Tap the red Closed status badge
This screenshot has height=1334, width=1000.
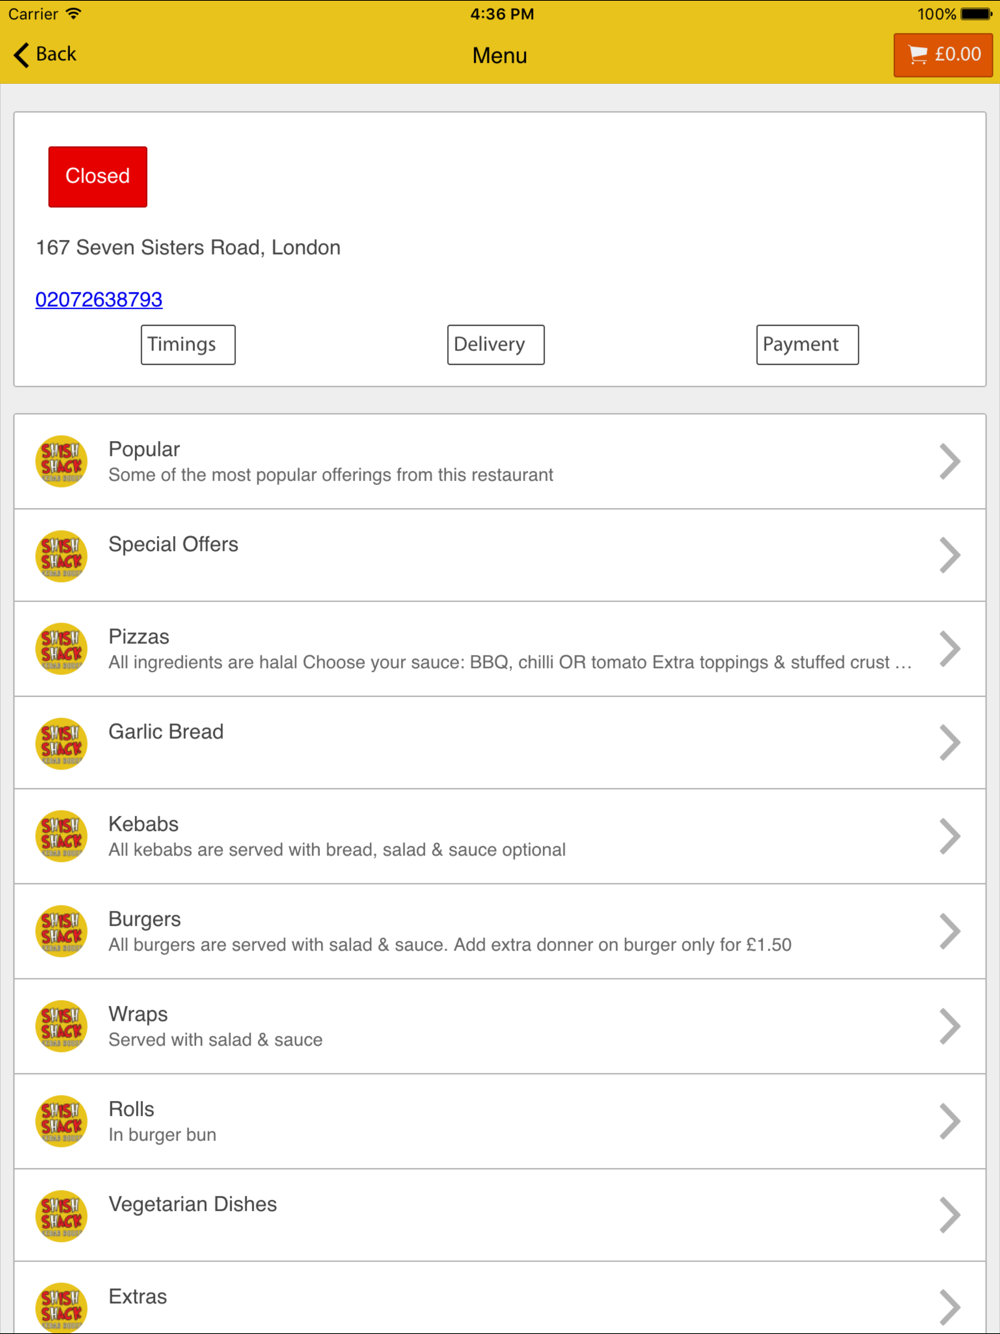[98, 177]
